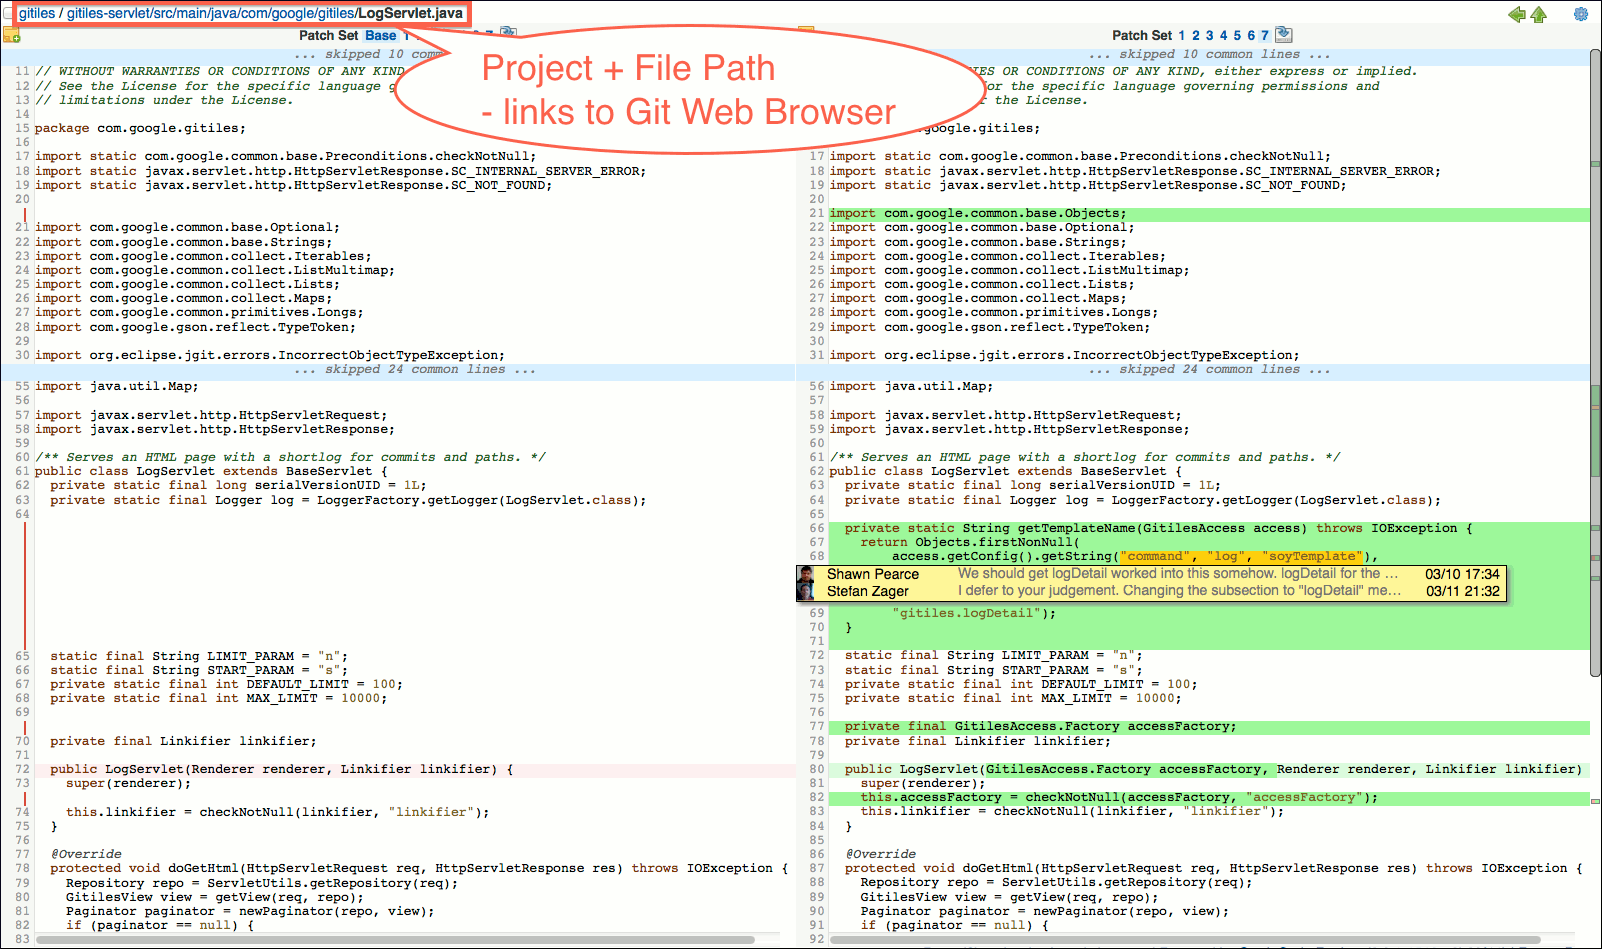Screen dimensions: 1602x949
Task: Open diff preferences via the gear icon
Action: [1581, 14]
